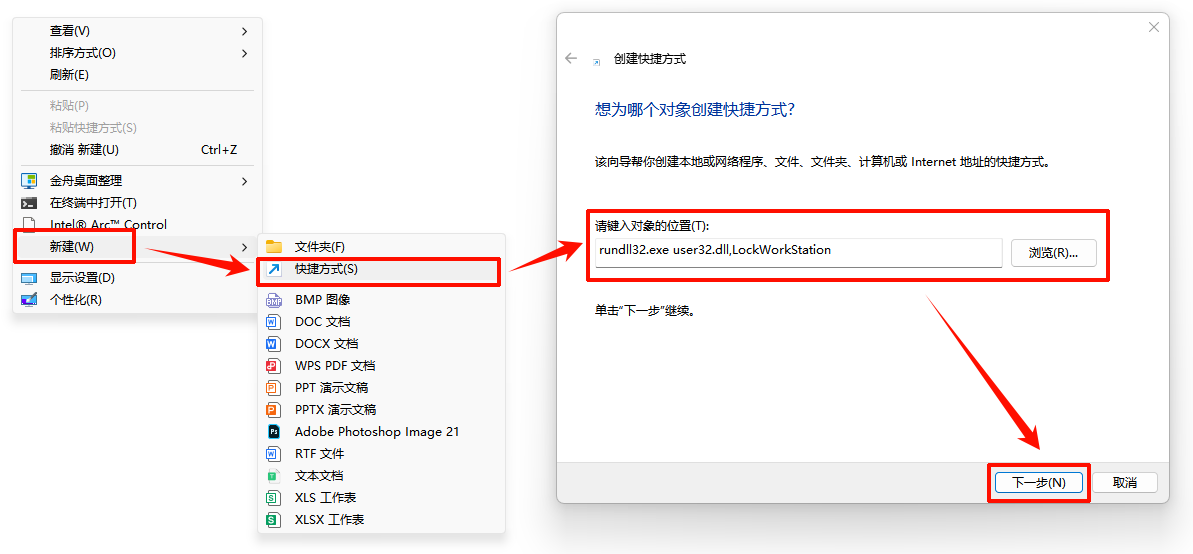Click the PPT 演示文稿 icon
Screen dimensions: 1193x554
(x=272, y=388)
